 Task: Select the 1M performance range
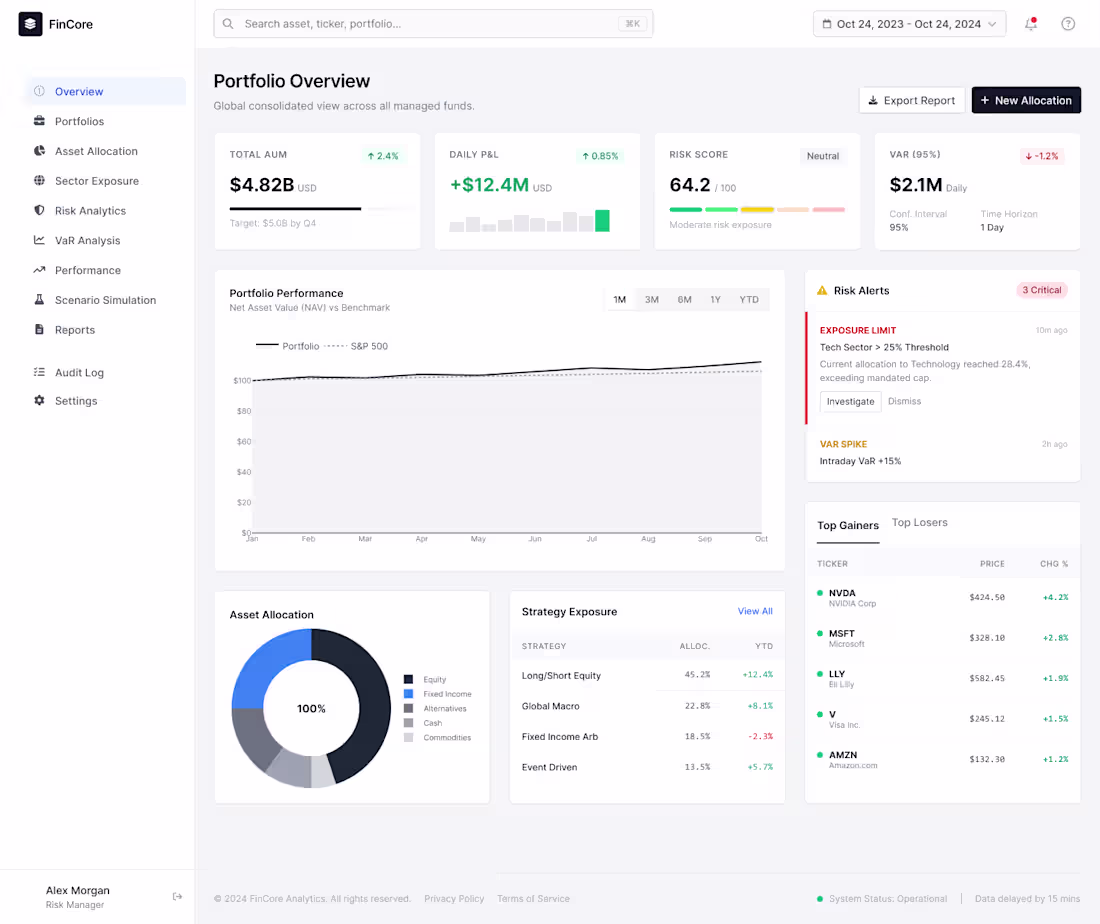620,298
